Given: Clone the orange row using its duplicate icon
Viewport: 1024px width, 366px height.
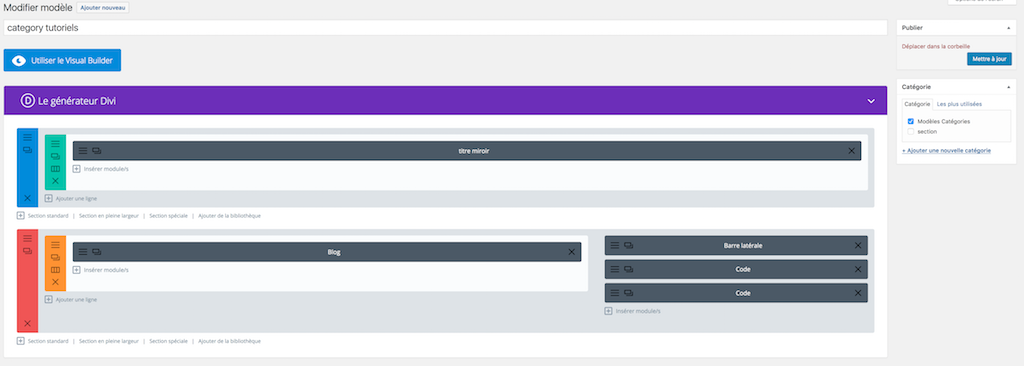Looking at the screenshot, I should click(56, 258).
